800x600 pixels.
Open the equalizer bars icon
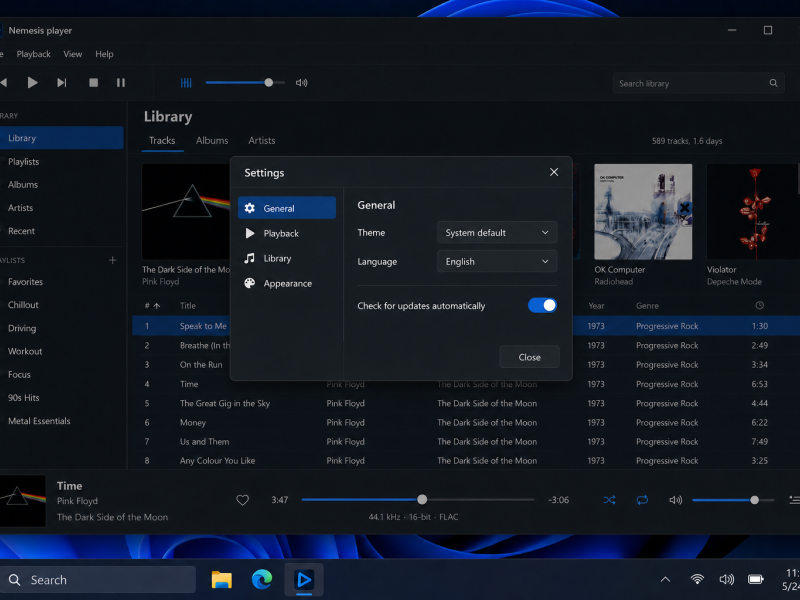186,83
